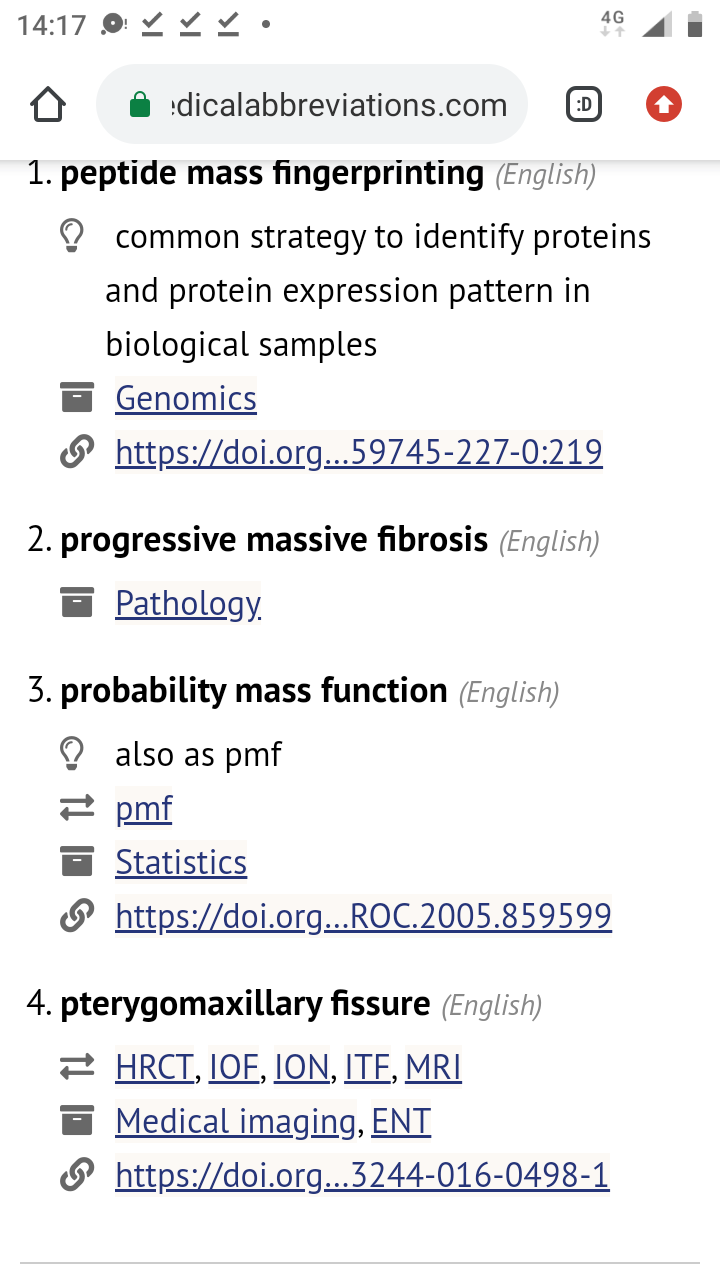Open the HRCT abbreviation link

[155, 1067]
